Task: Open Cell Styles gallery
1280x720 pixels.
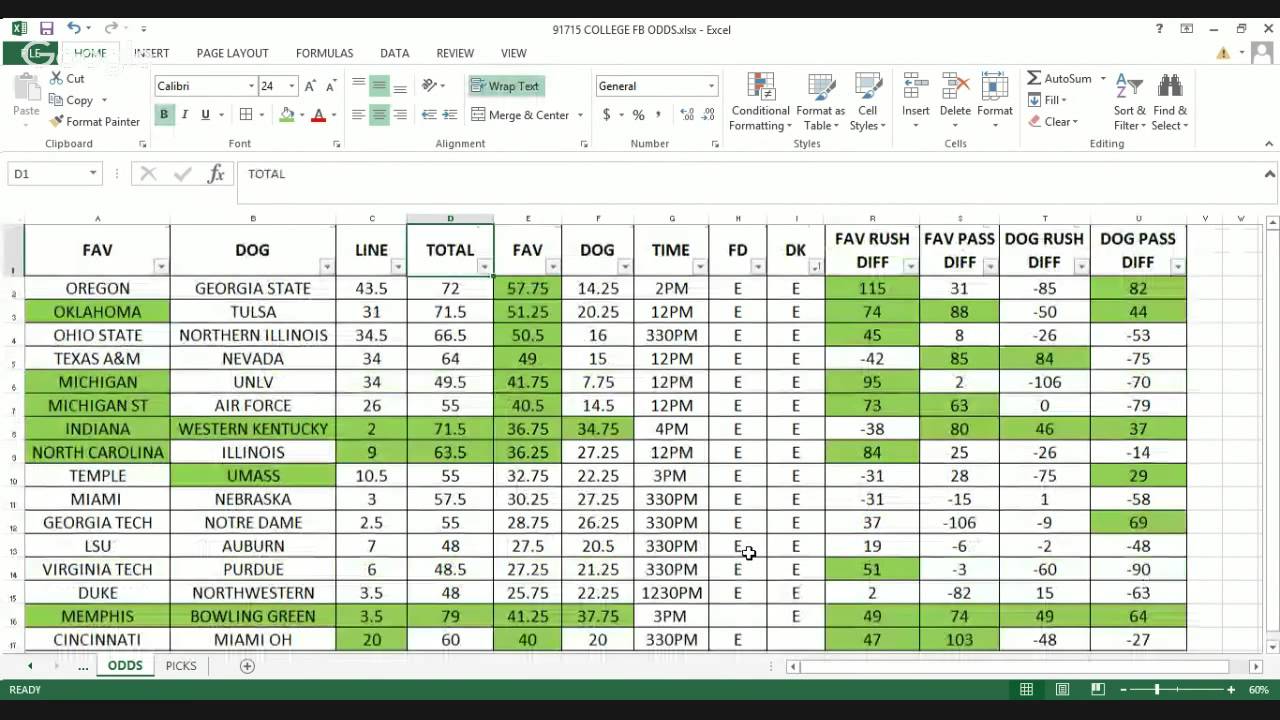Action: click(867, 102)
